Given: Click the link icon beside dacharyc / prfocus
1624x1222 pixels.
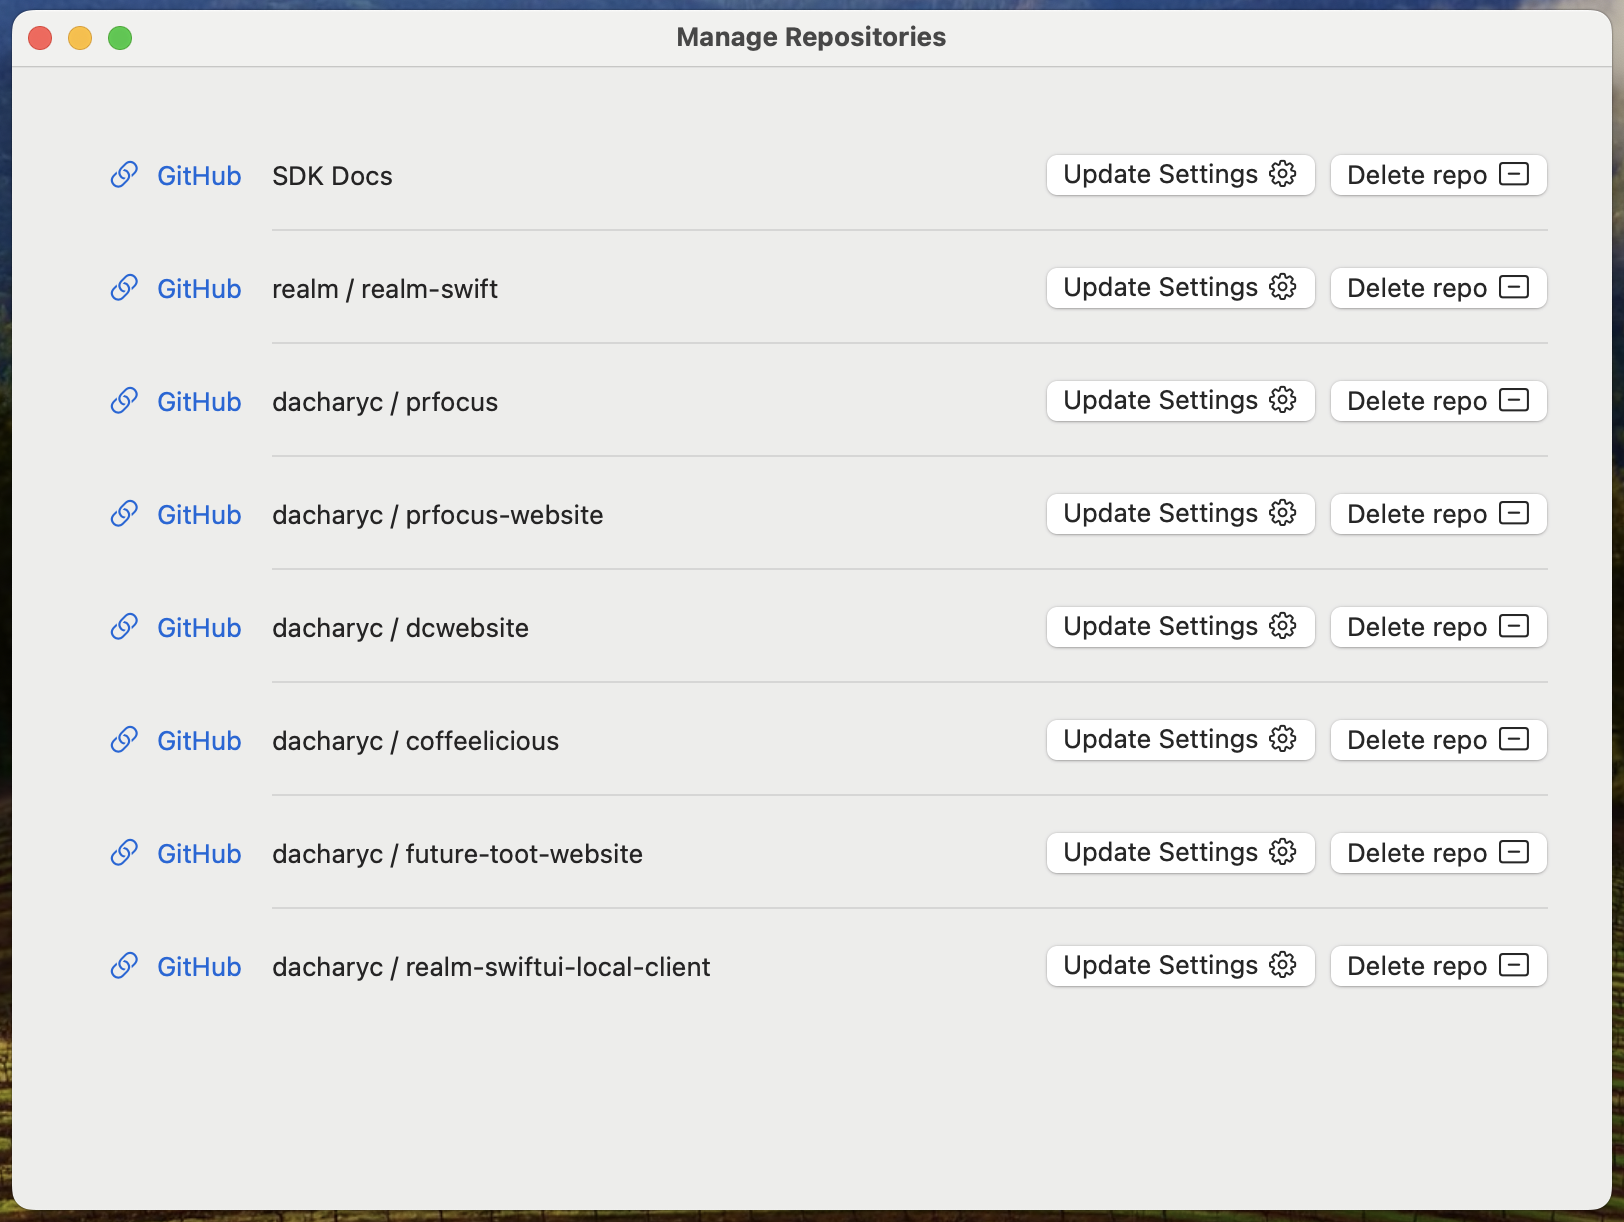Looking at the screenshot, I should (124, 401).
